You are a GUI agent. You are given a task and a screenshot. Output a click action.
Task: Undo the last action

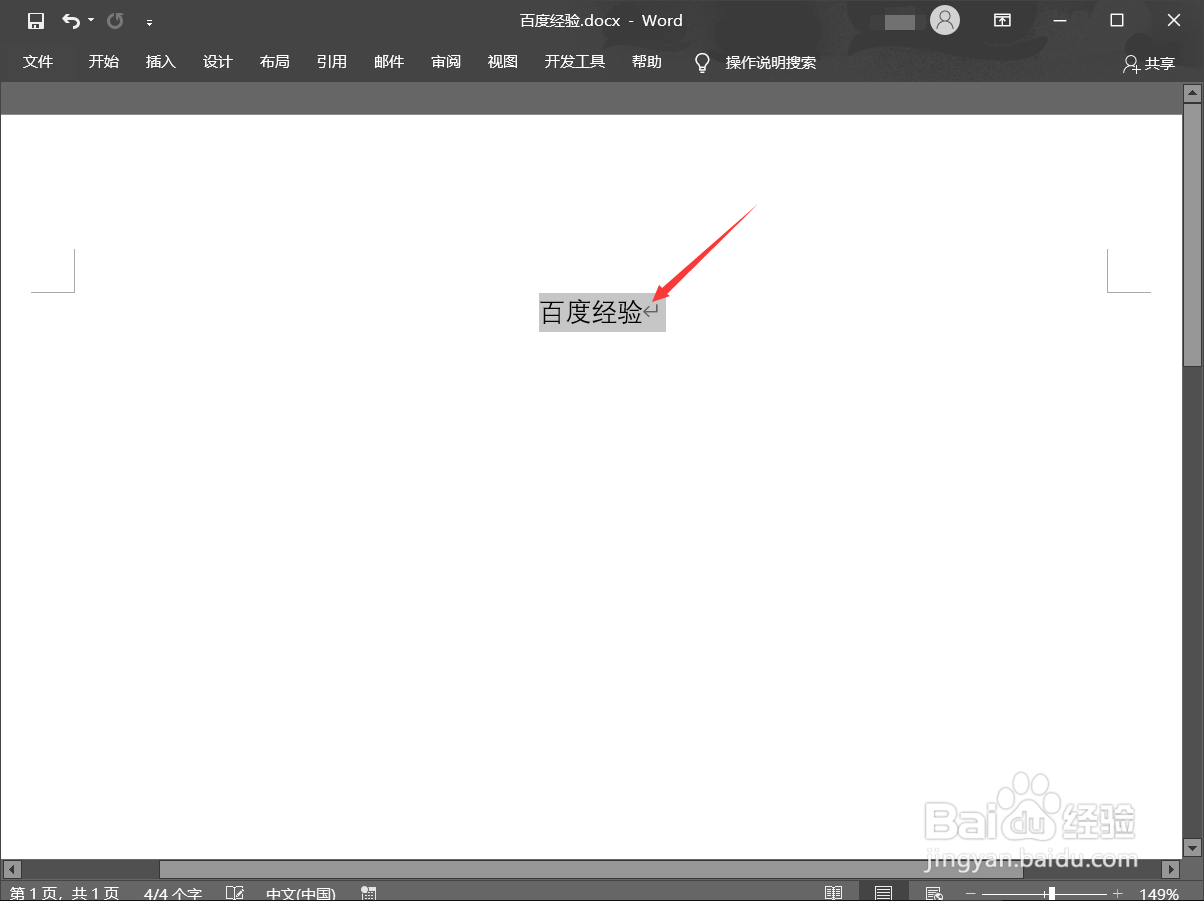[71, 20]
